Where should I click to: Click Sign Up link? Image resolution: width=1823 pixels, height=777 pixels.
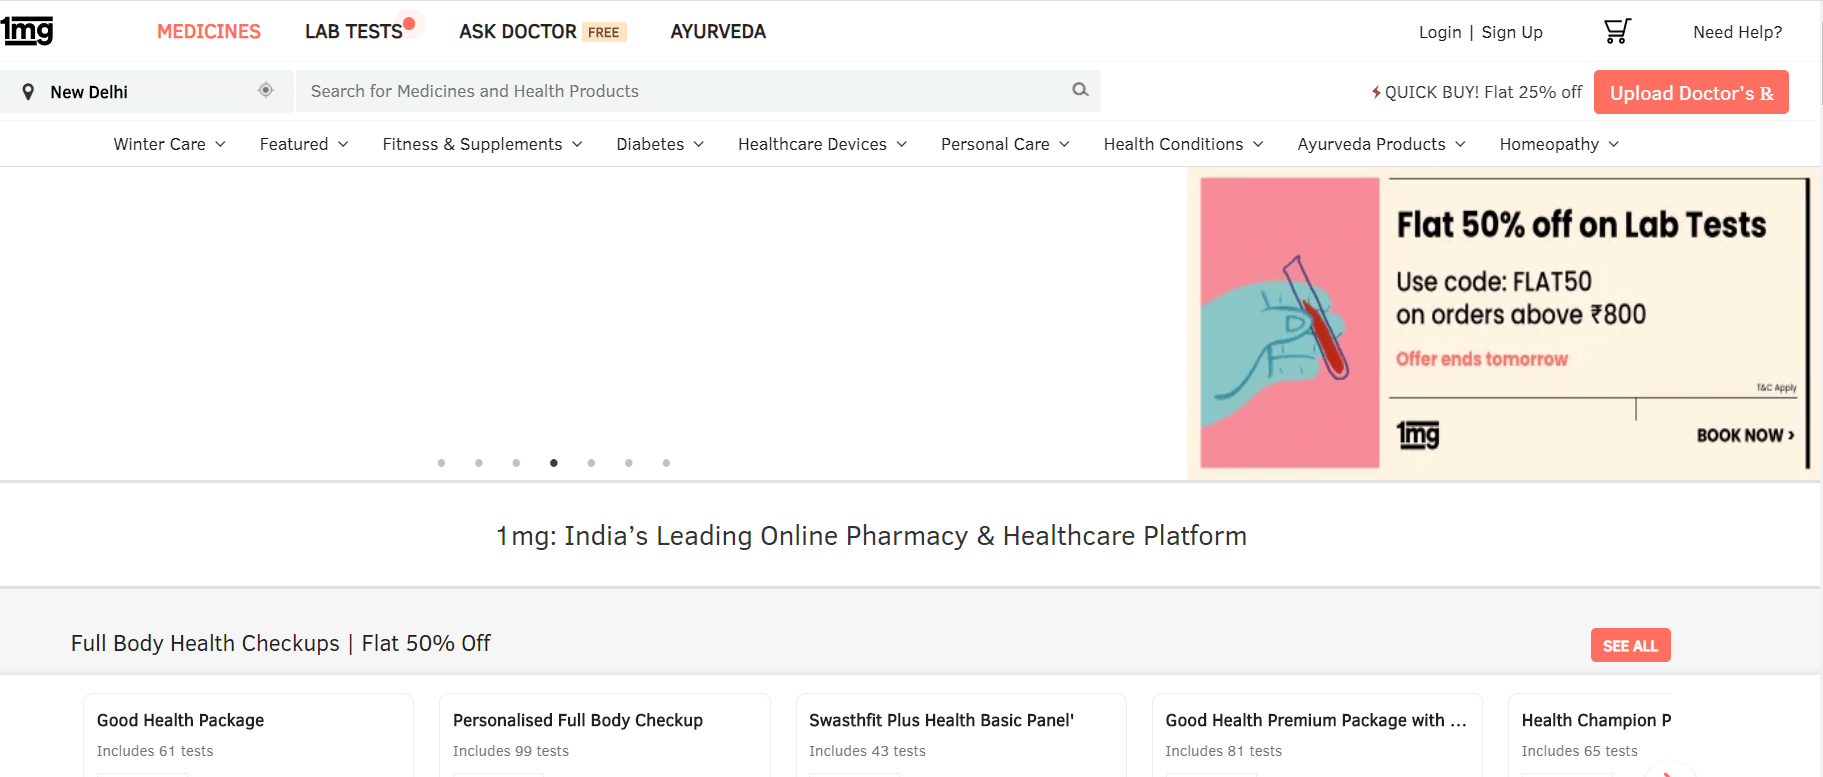1512,32
